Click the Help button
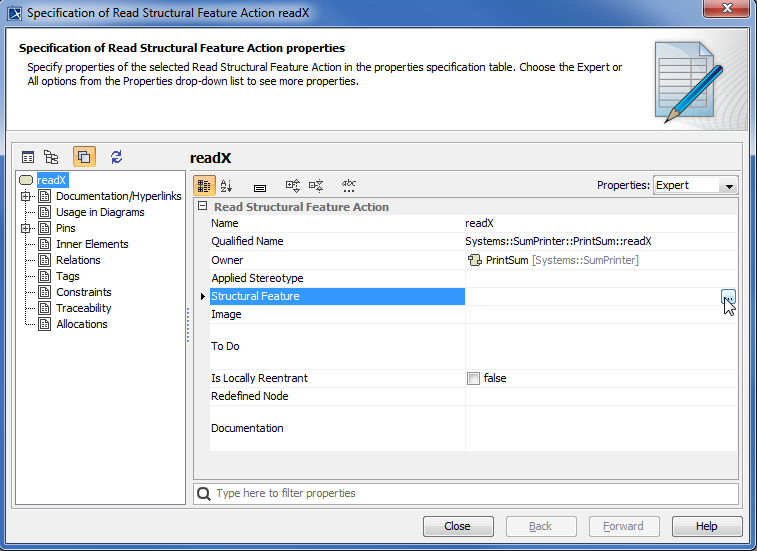 [707, 526]
